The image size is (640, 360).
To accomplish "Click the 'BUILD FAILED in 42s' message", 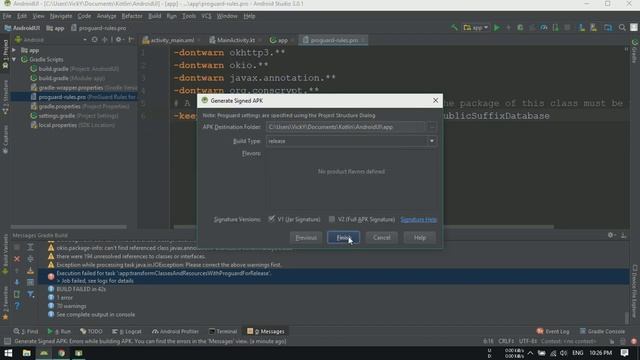I will (x=81, y=289).
